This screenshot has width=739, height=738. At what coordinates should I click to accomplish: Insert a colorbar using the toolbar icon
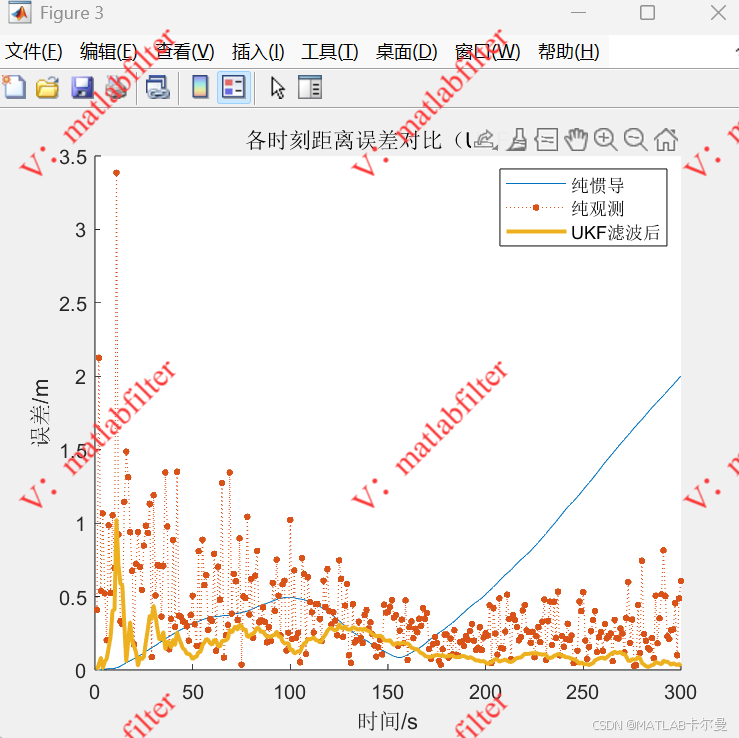click(x=200, y=87)
